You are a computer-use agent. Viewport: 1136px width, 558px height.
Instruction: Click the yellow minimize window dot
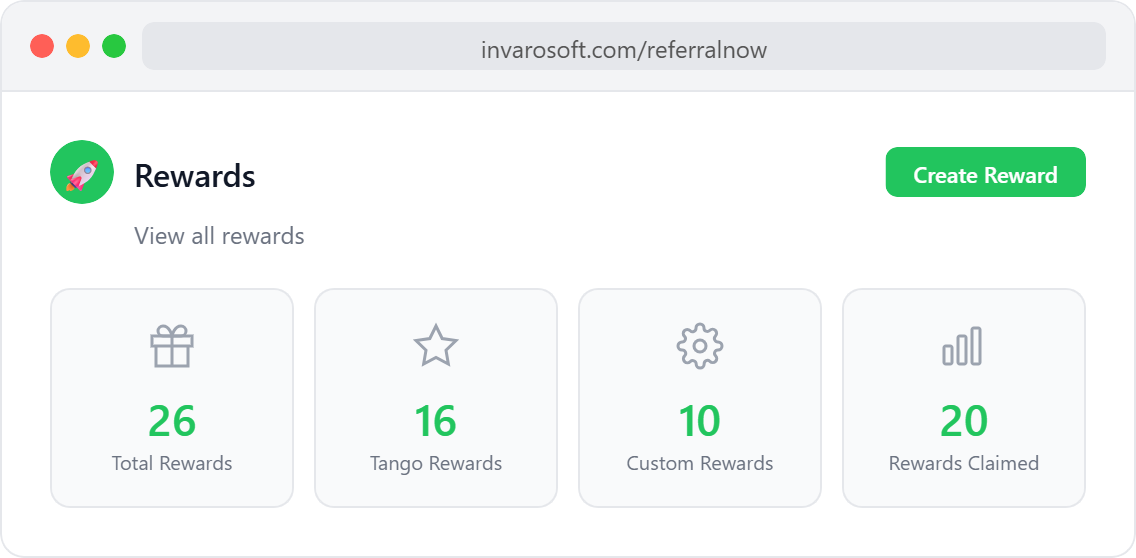click(x=78, y=46)
